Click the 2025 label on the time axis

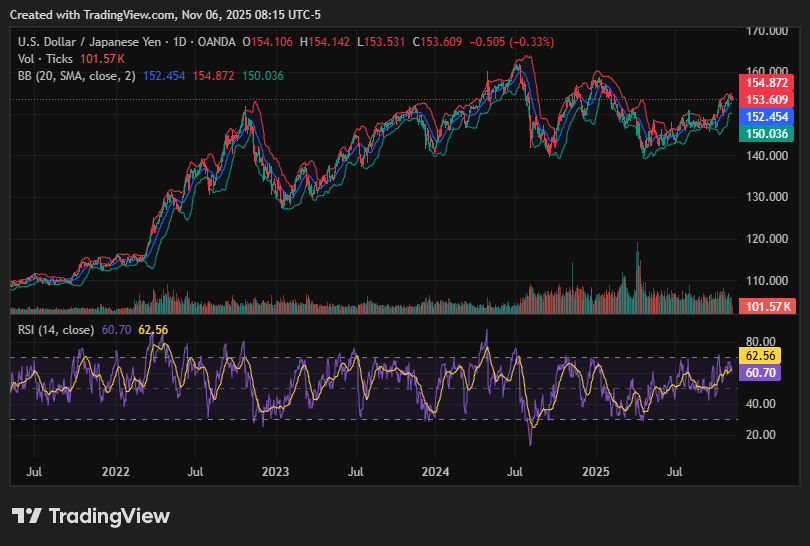pyautogui.click(x=596, y=469)
